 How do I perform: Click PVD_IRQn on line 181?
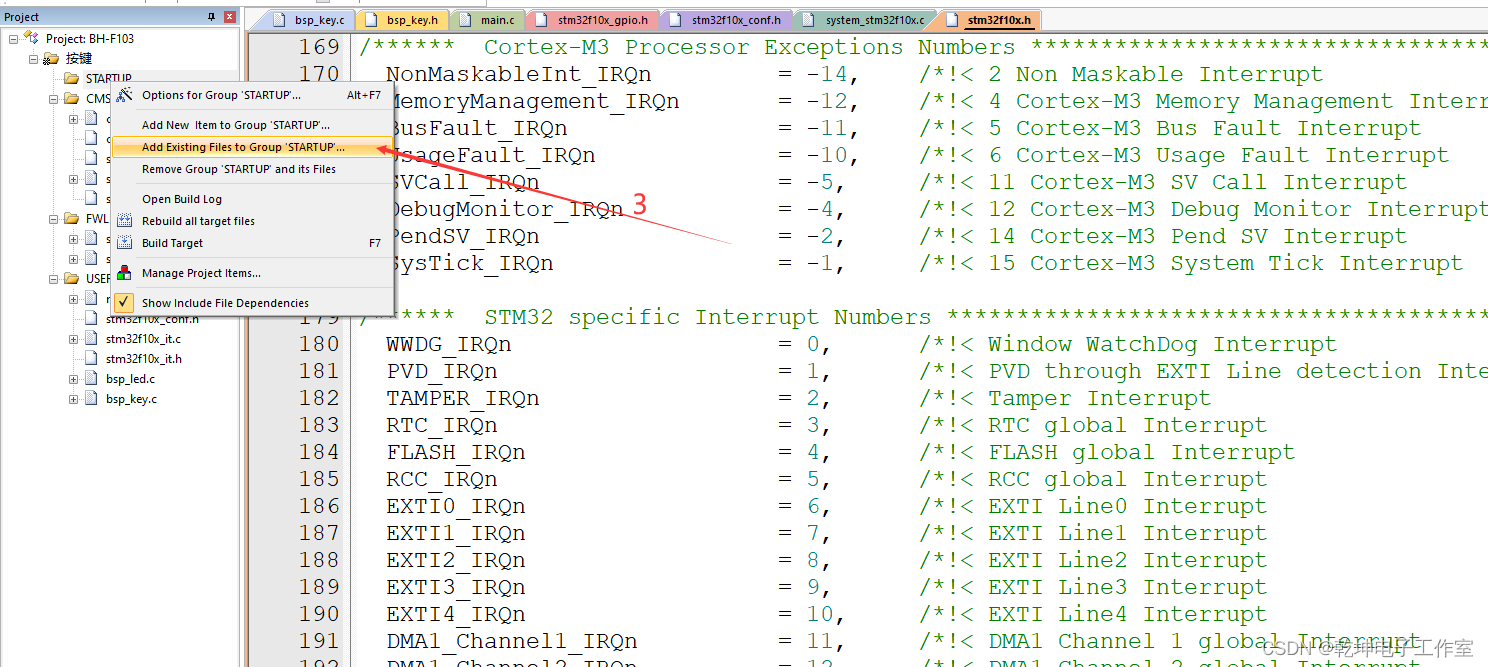click(442, 371)
